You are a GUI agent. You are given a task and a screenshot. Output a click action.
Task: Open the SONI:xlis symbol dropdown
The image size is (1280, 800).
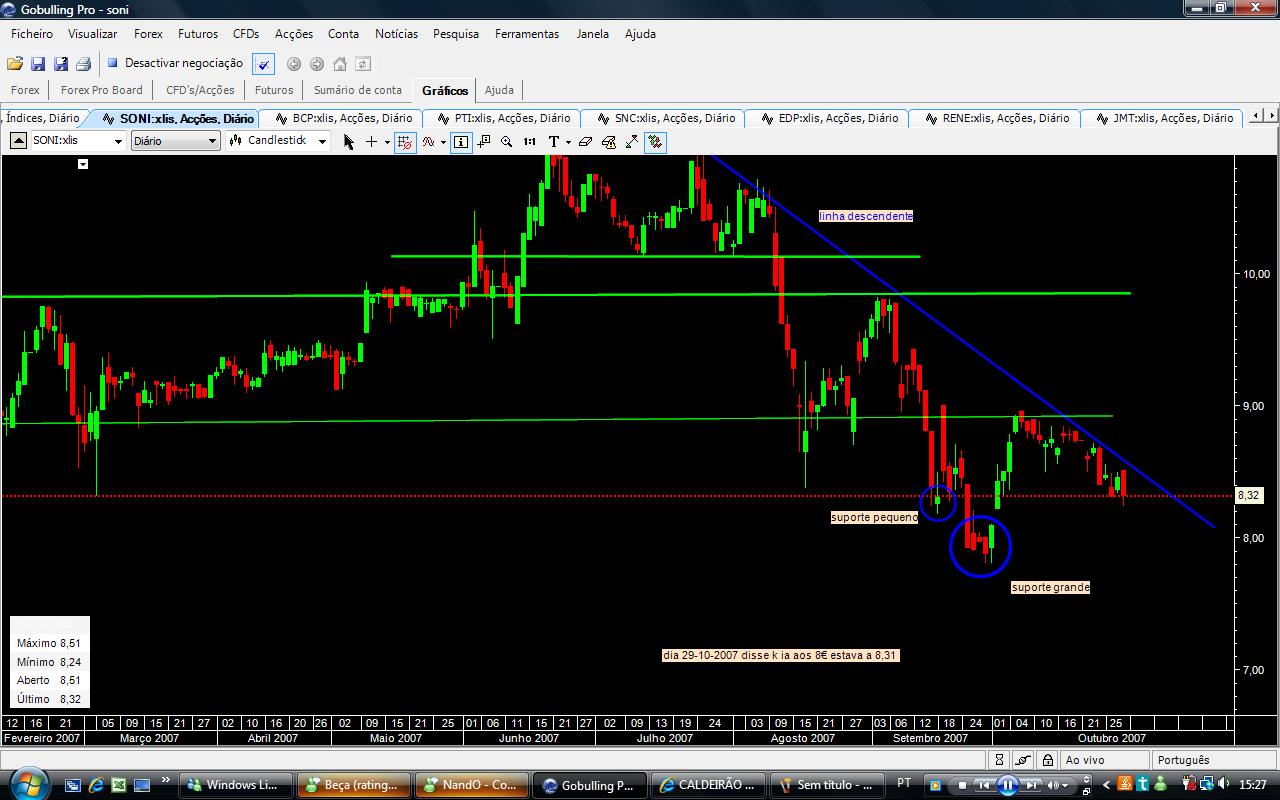[x=118, y=141]
